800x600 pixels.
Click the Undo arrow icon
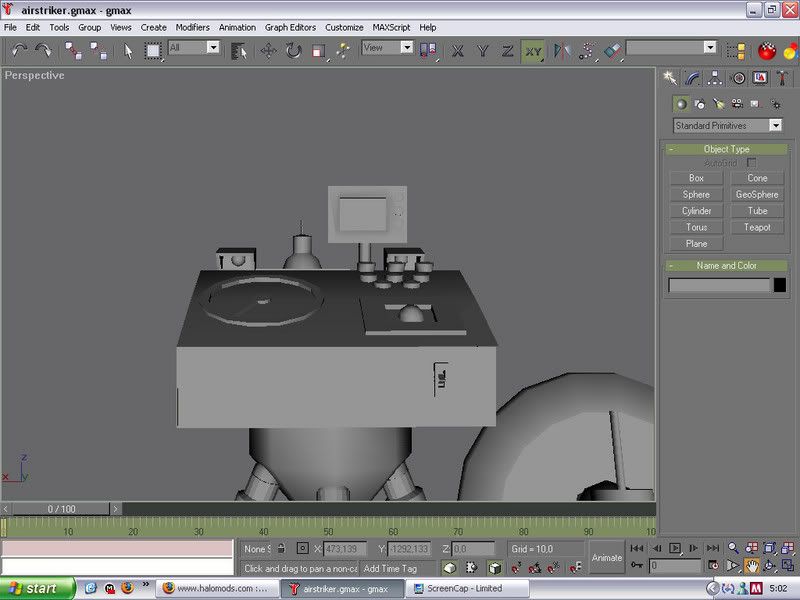[x=19, y=50]
